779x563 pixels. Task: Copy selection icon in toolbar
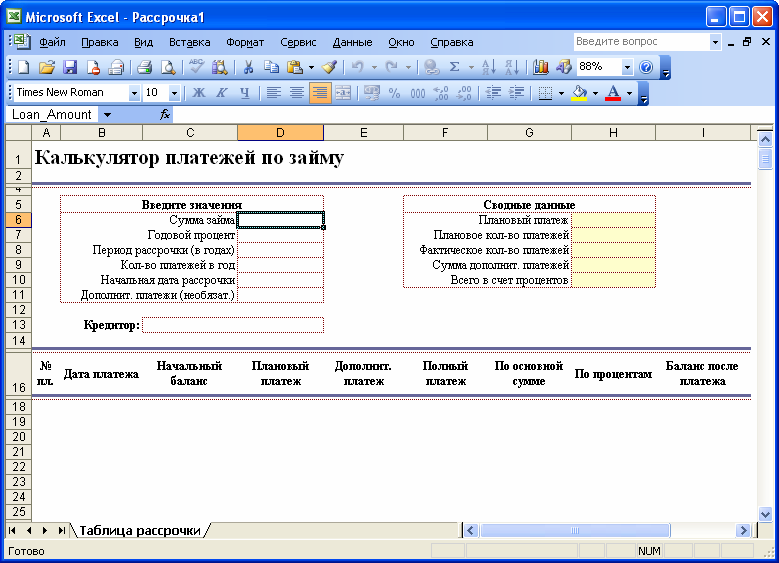click(x=271, y=67)
